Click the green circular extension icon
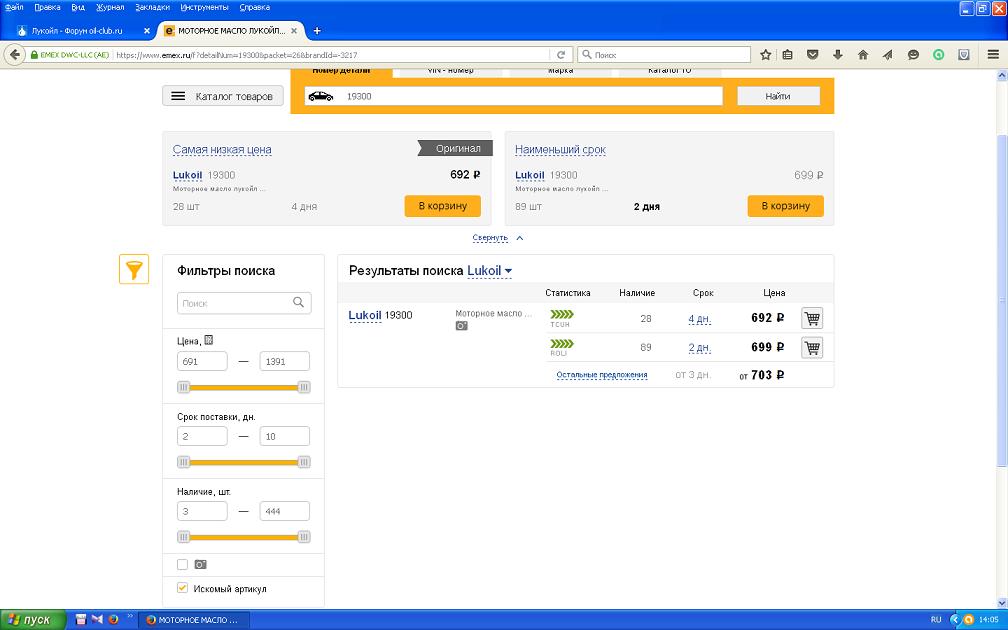This screenshot has height=630, width=1008. click(939, 55)
